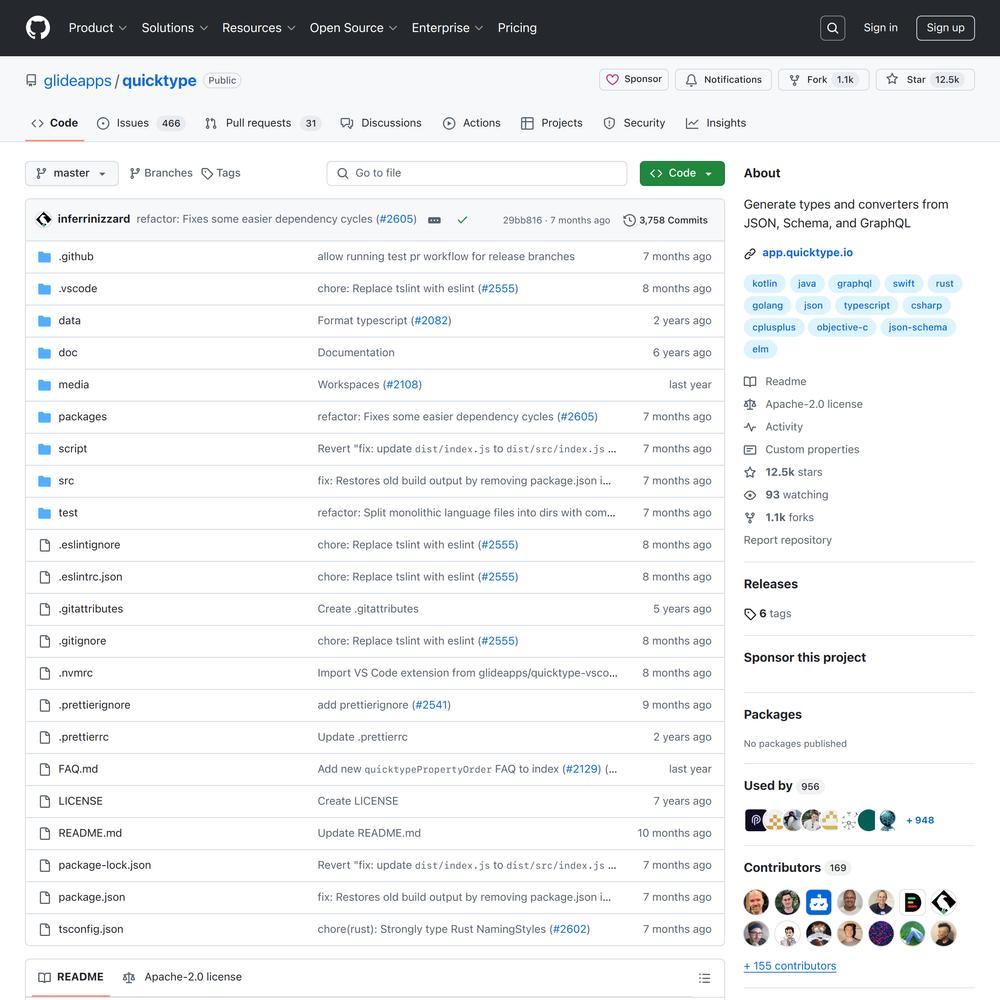1000x1000 pixels.
Task: Open the green Code dropdown button
Action: point(682,173)
